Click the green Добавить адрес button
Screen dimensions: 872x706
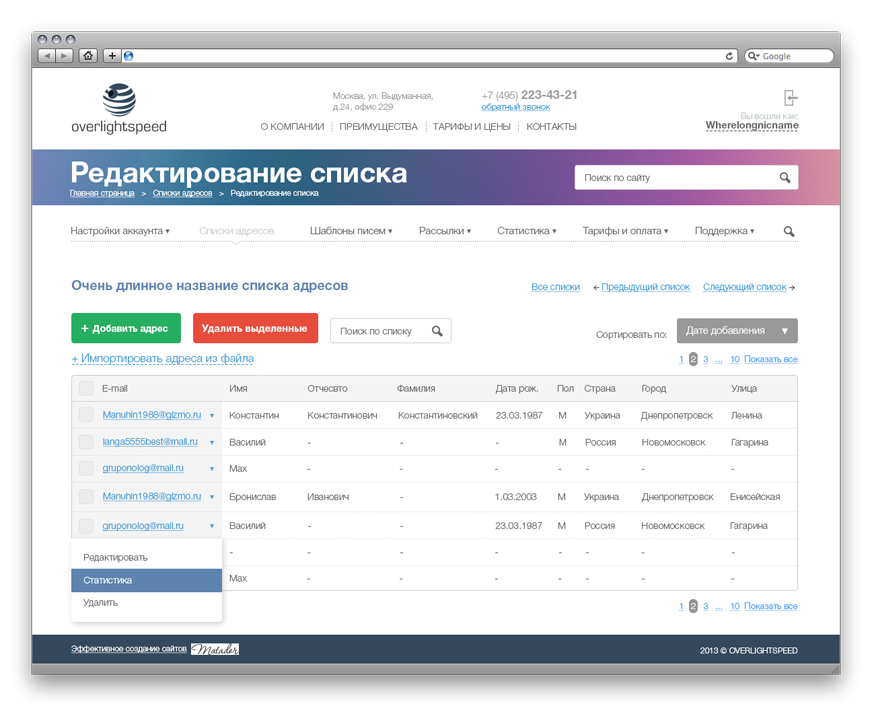tap(126, 328)
